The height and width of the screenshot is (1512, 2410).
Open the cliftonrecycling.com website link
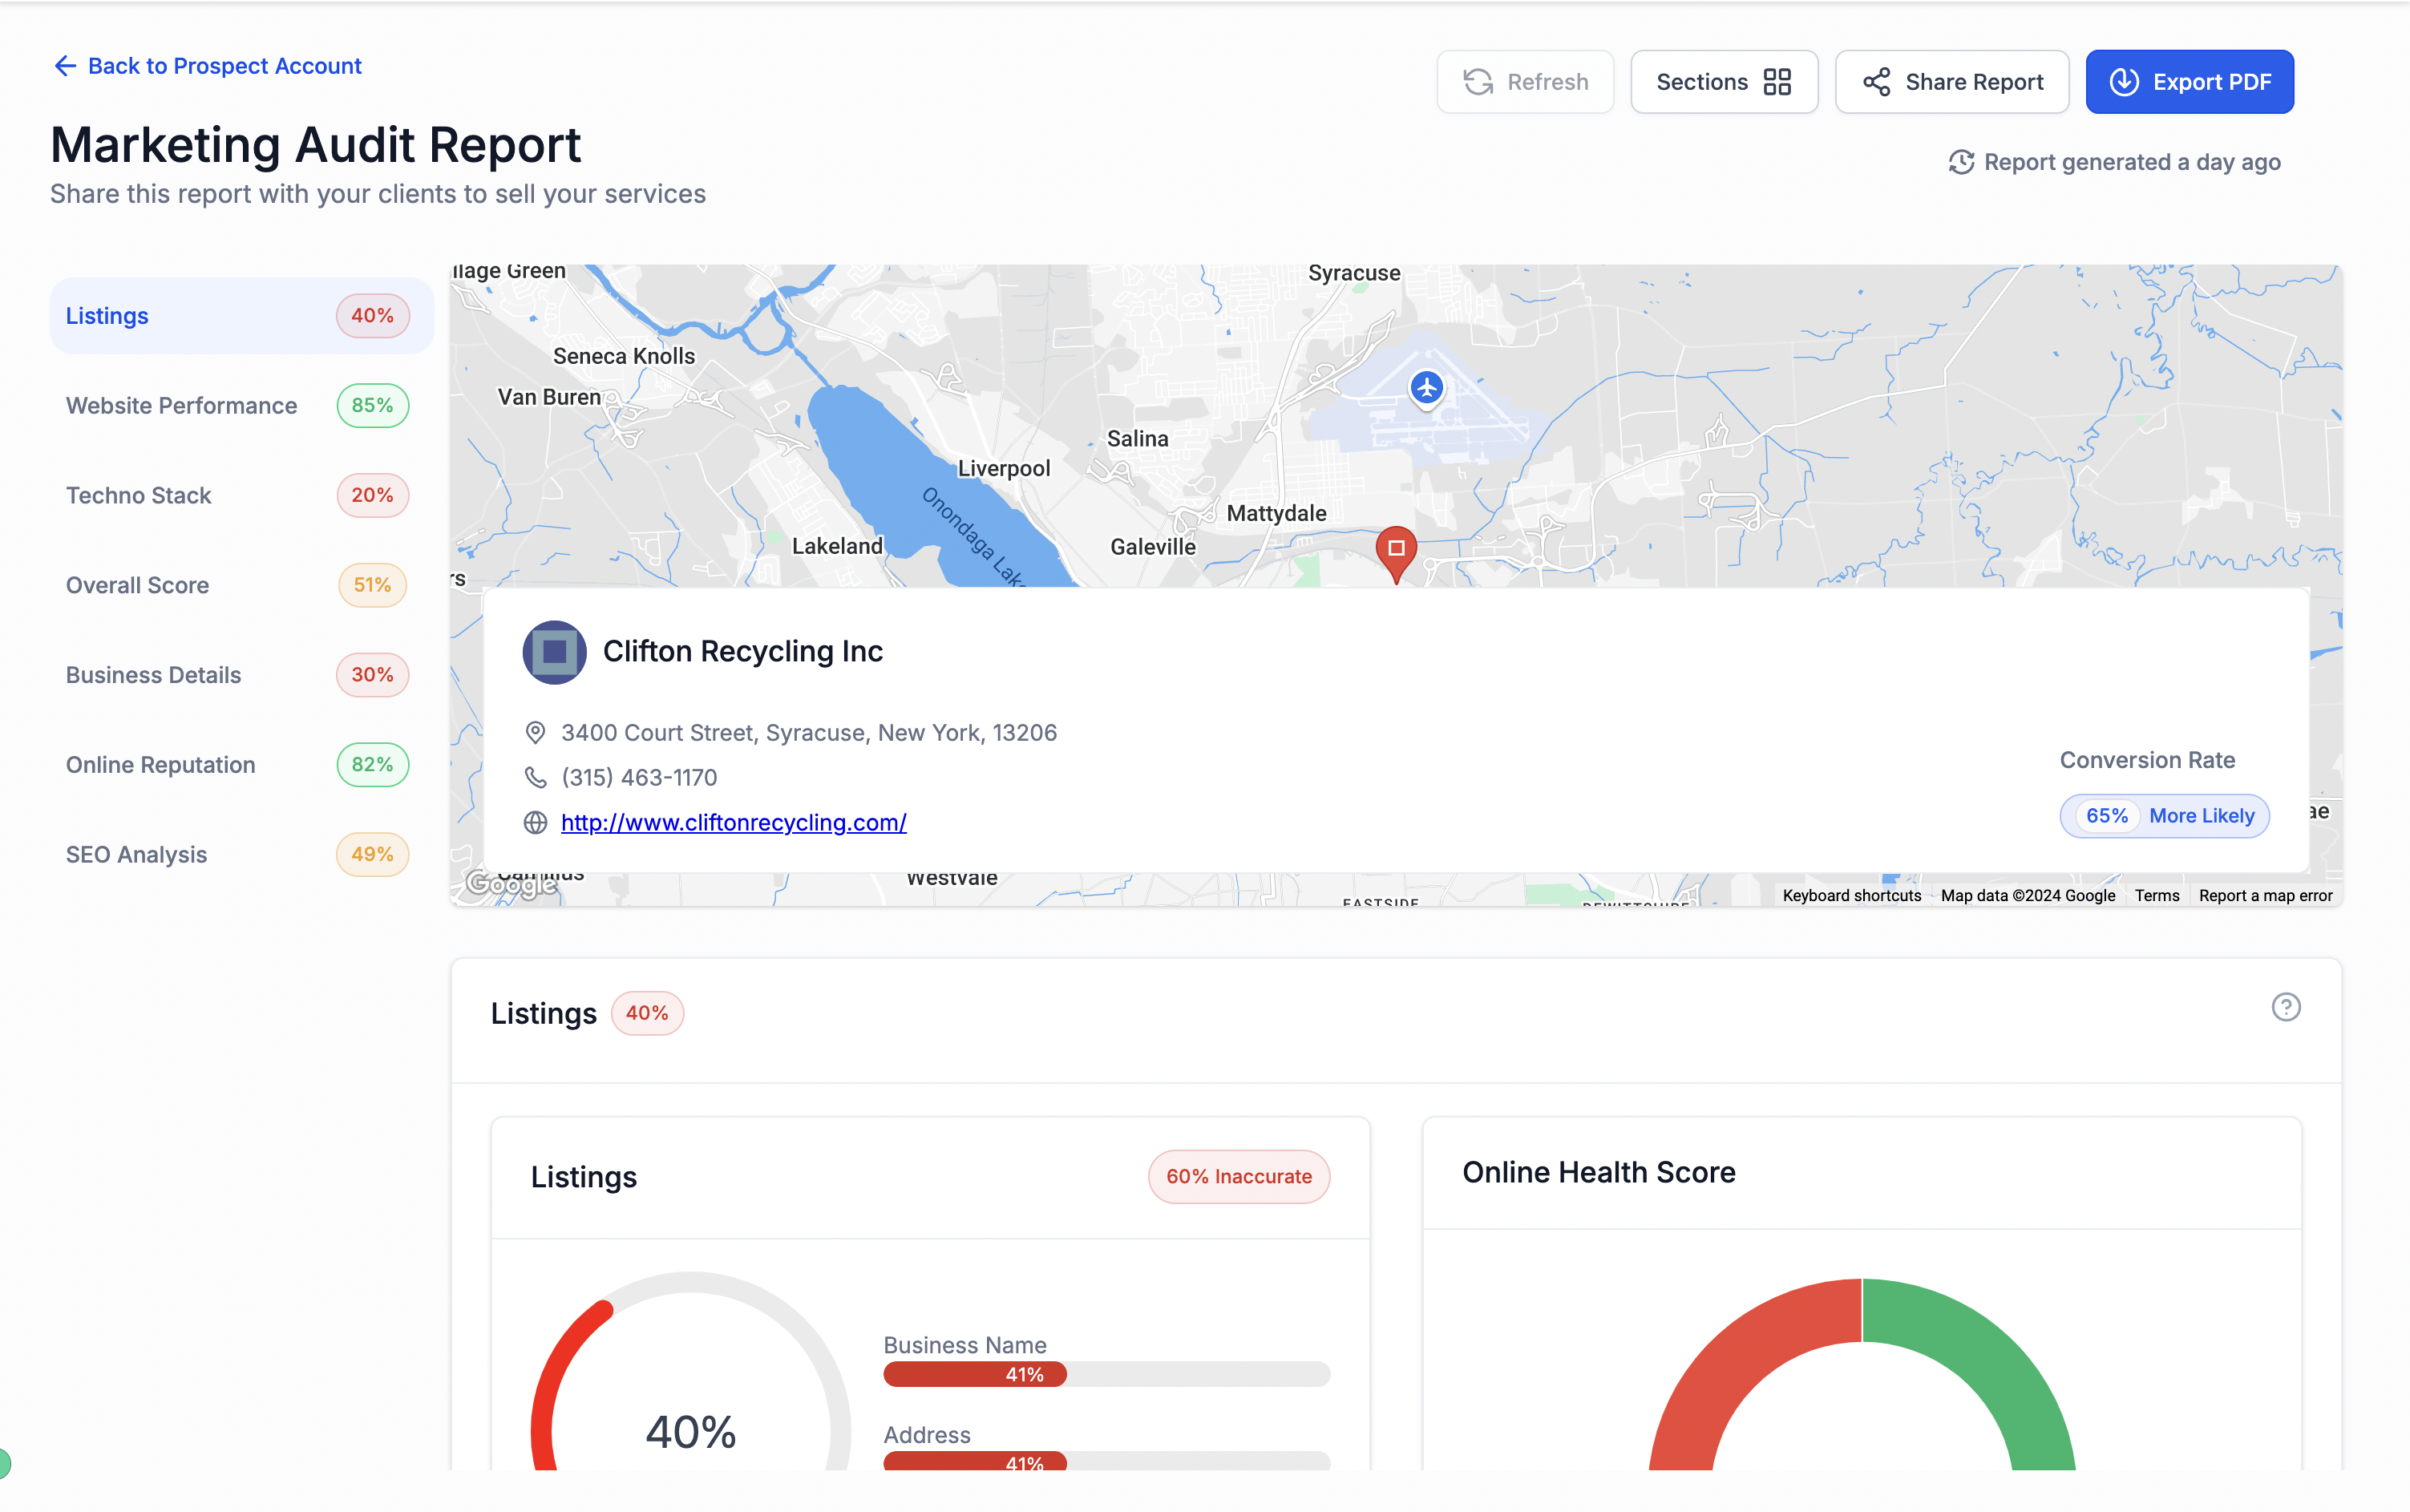point(733,822)
